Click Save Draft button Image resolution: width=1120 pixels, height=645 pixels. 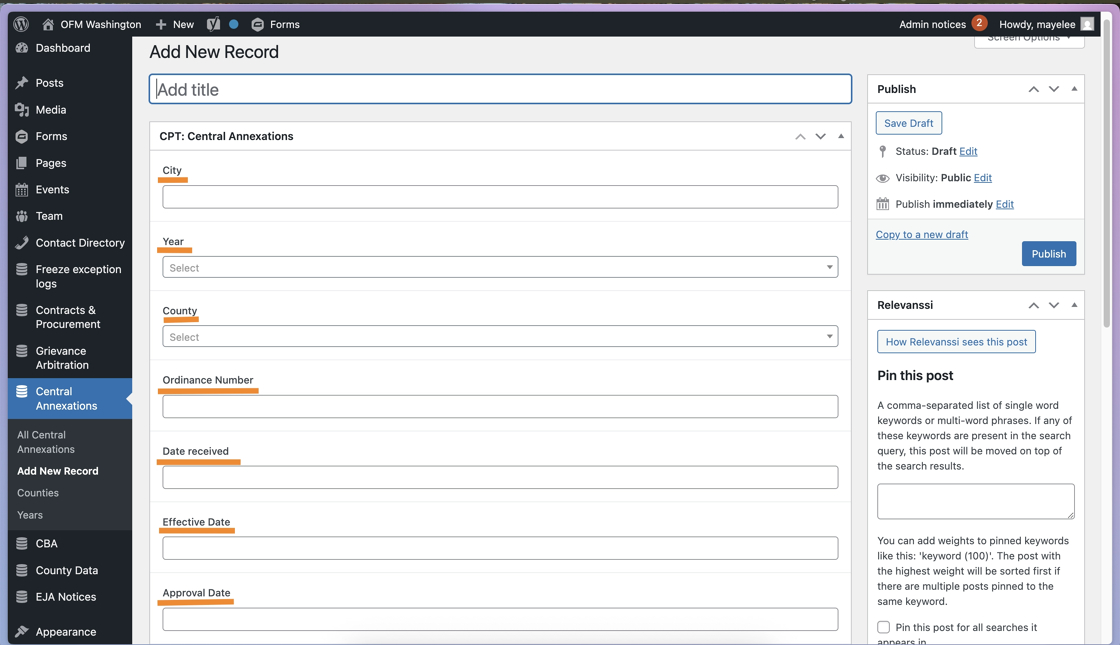(x=909, y=123)
